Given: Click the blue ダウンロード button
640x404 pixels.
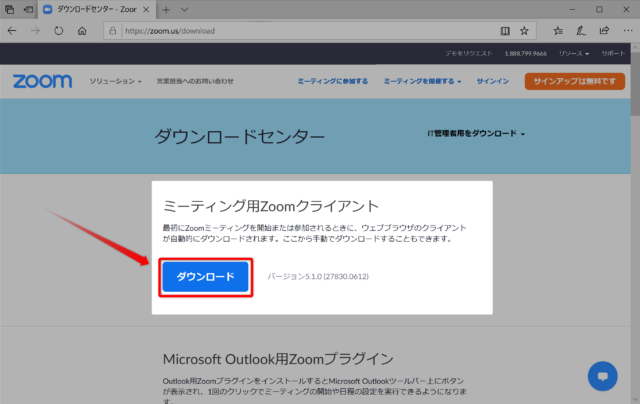Looking at the screenshot, I should coord(205,277).
